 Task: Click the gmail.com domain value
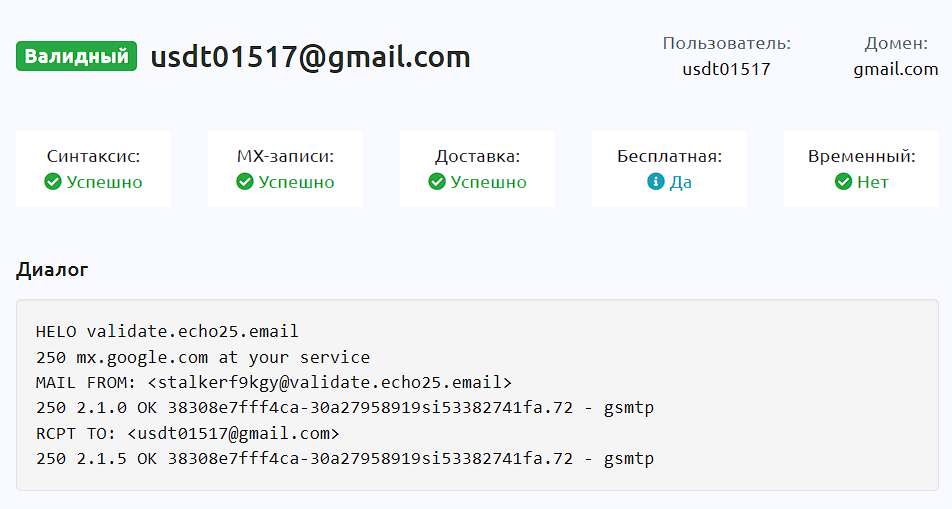tap(896, 69)
